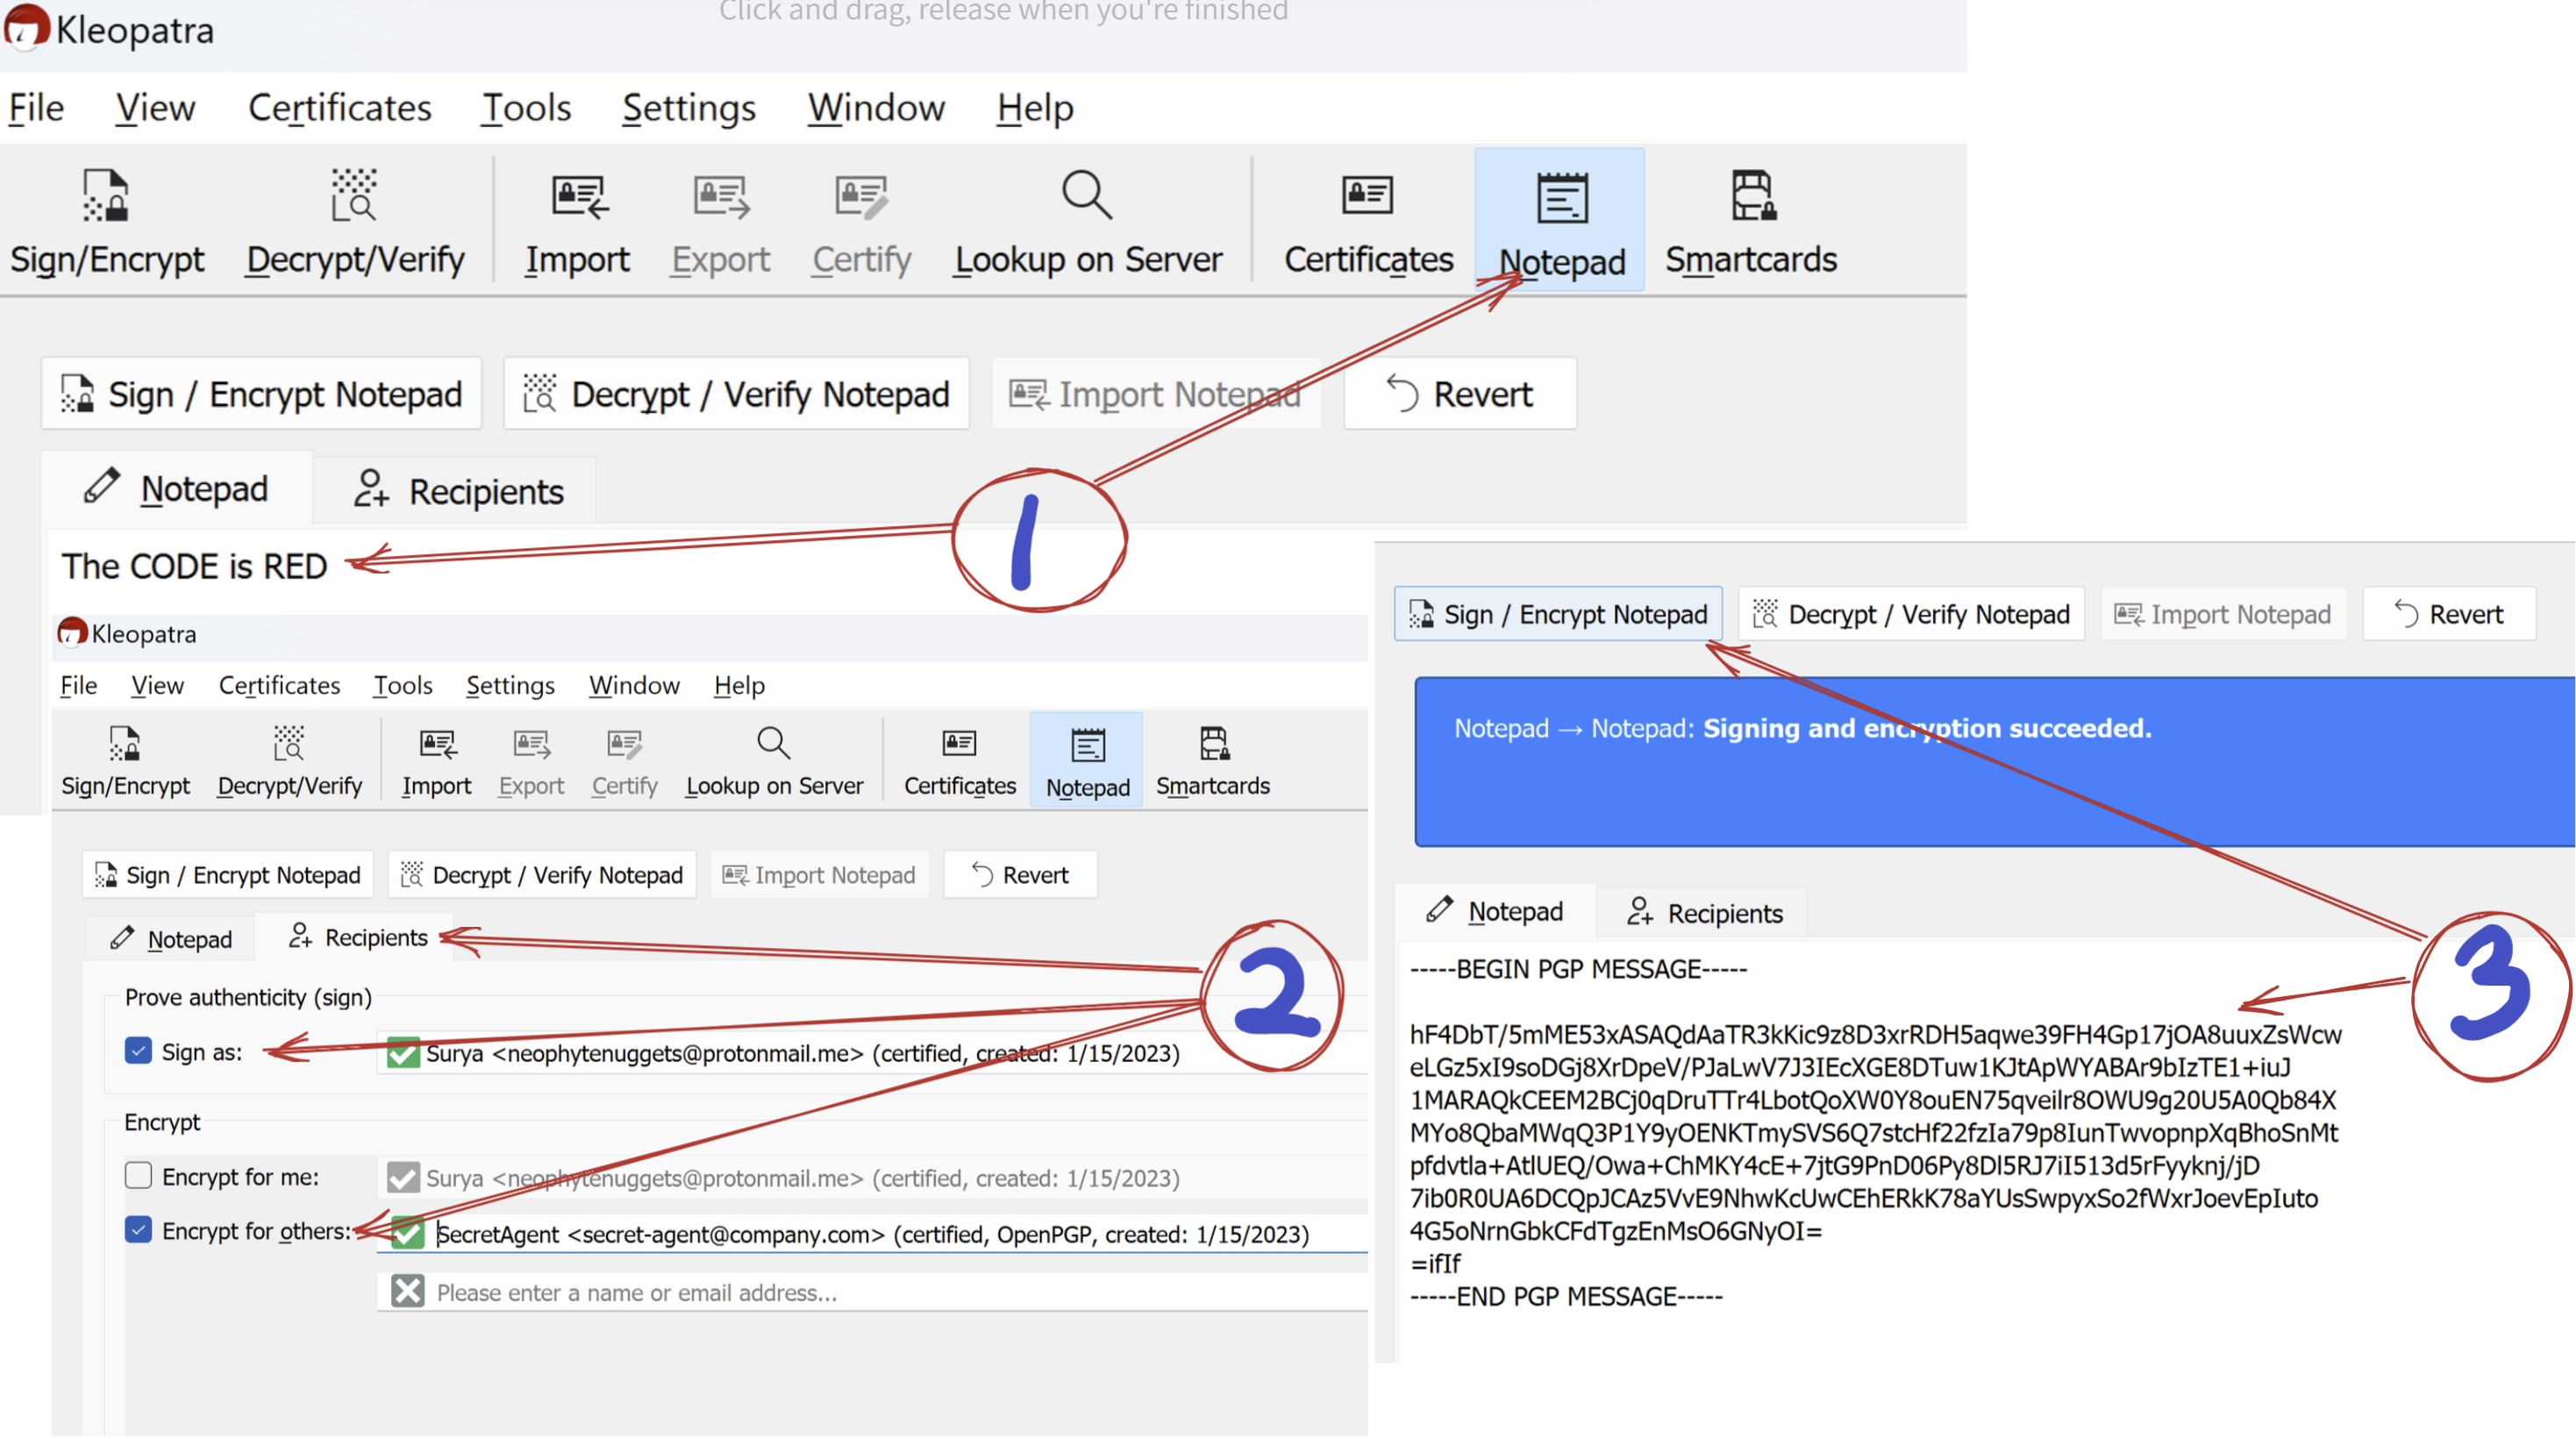The height and width of the screenshot is (1439, 2576).
Task: Click Import icon in lower Kleopatra toolbar
Action: 437,744
